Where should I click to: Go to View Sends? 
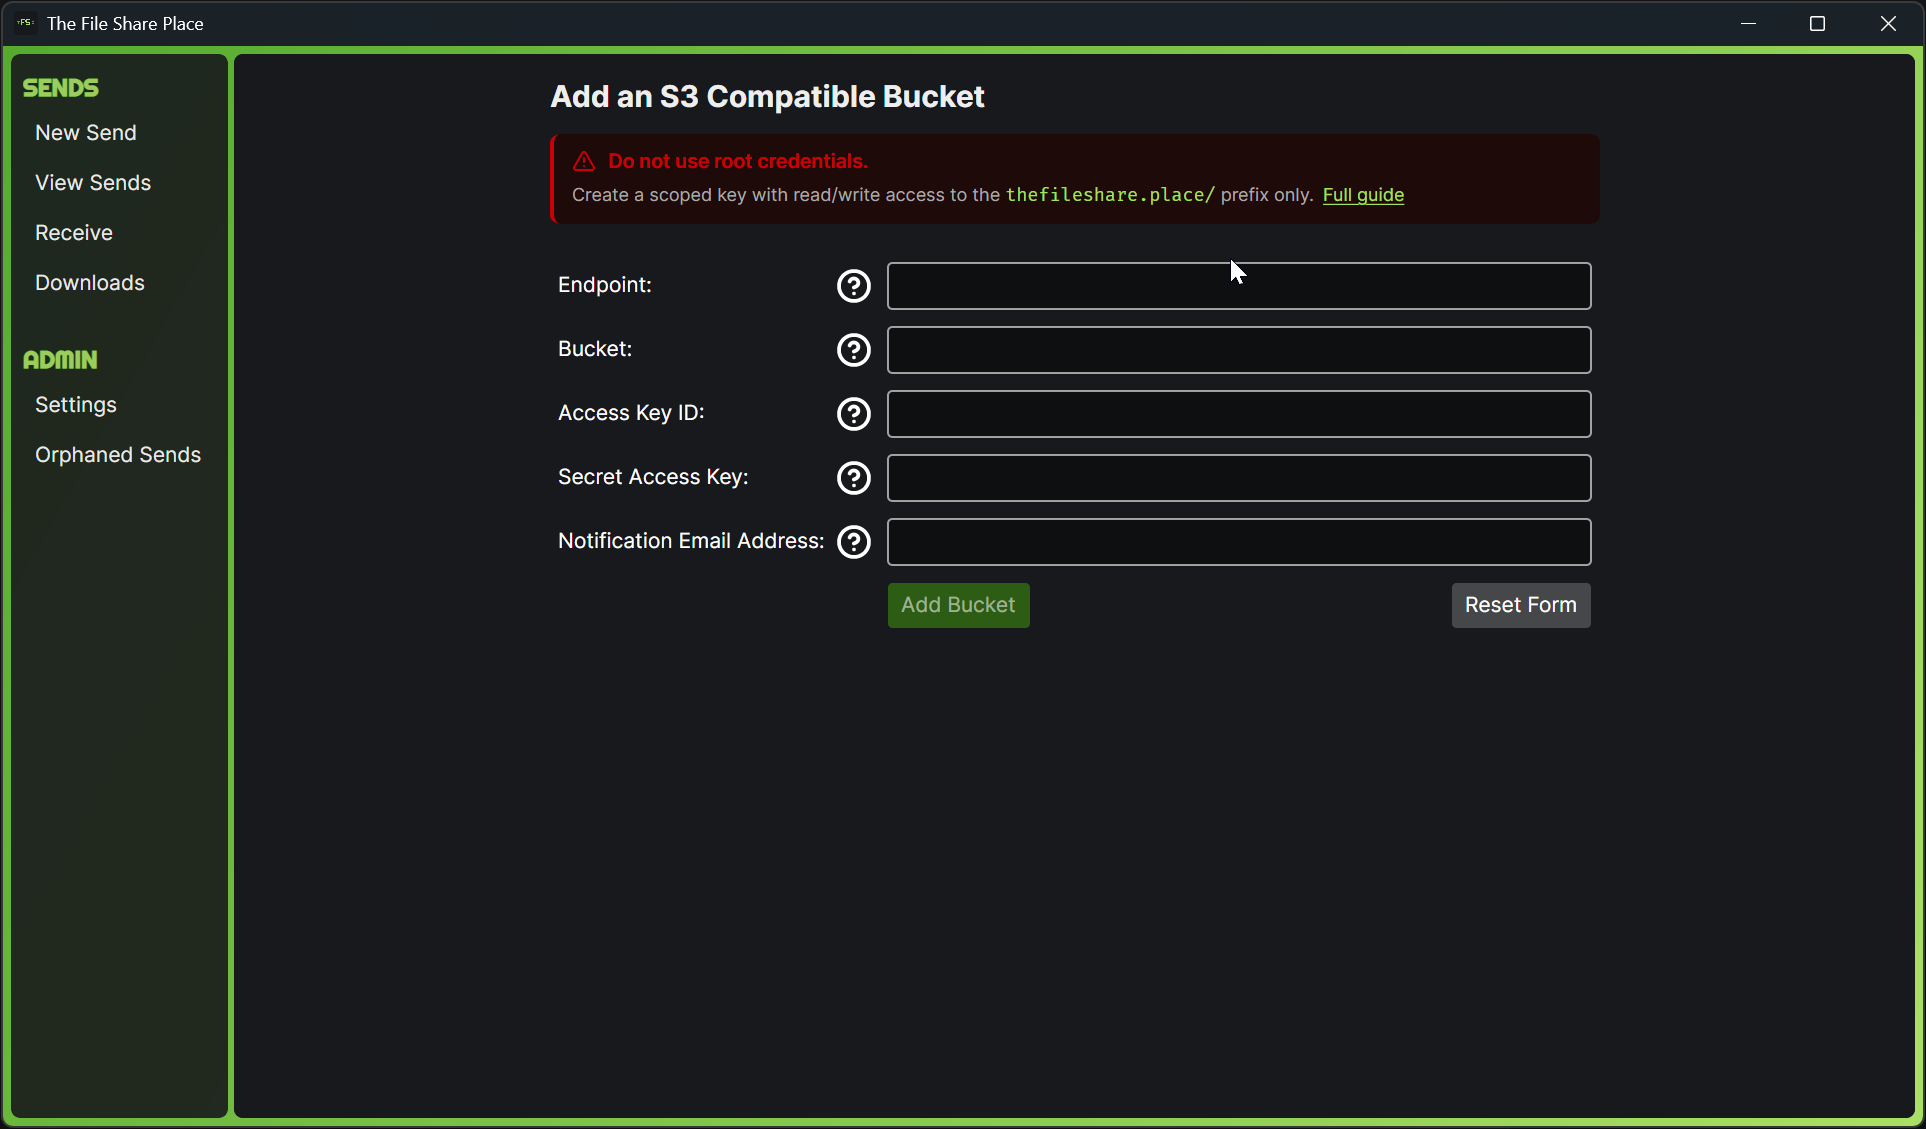tap(93, 183)
